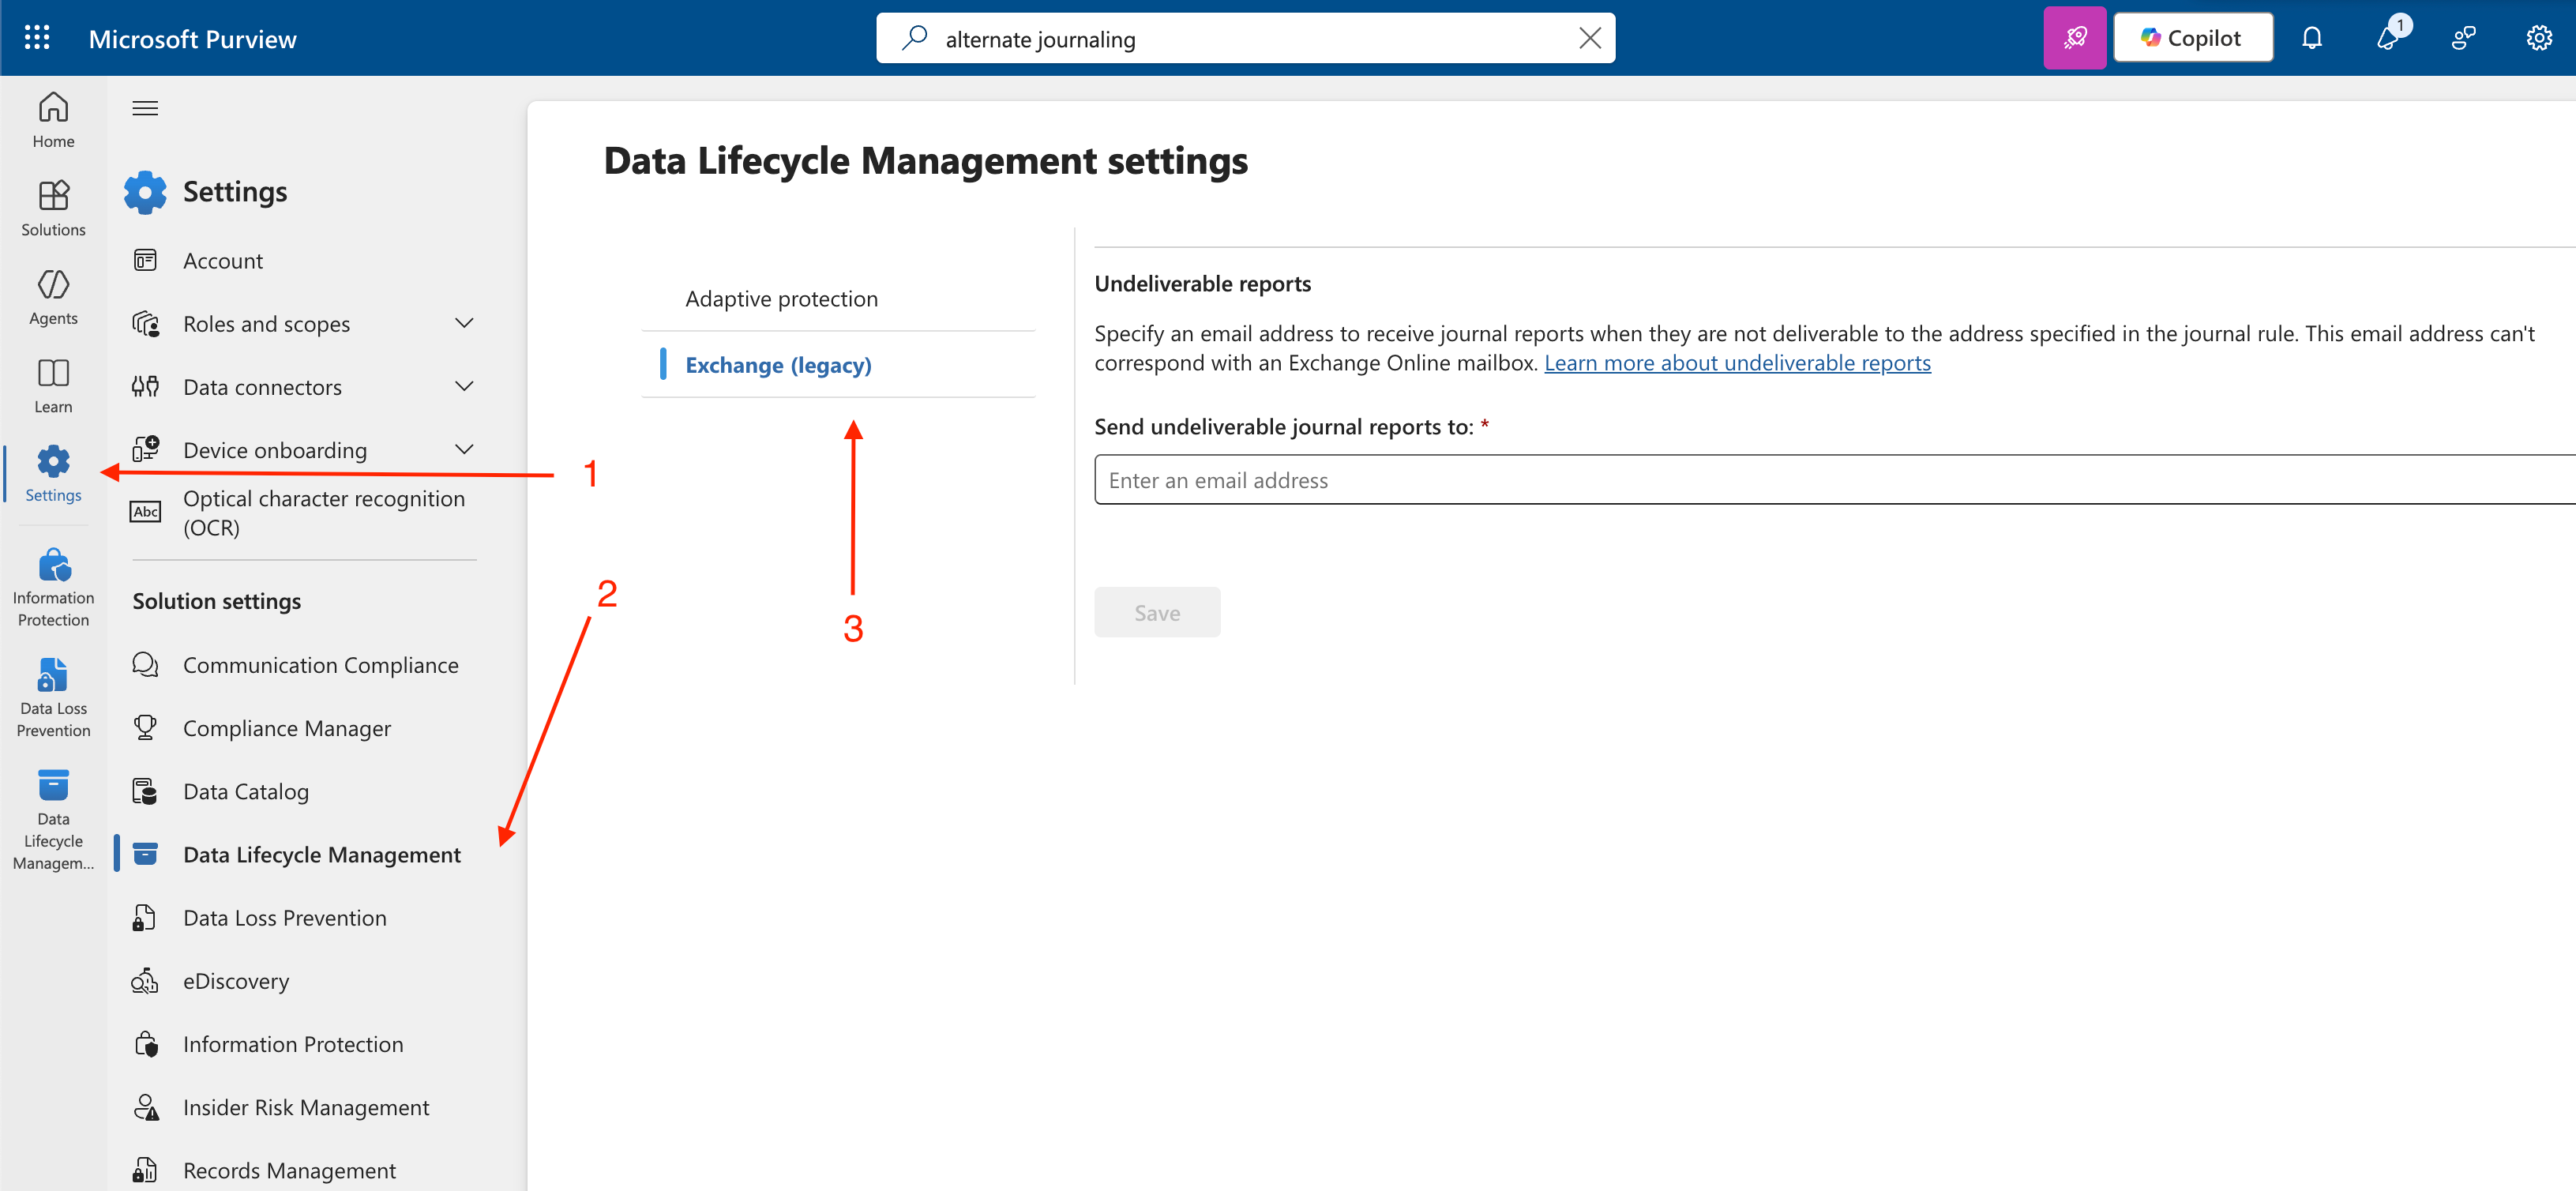
Task: Click the Settings panel heading gear icon
Action: coord(145,192)
